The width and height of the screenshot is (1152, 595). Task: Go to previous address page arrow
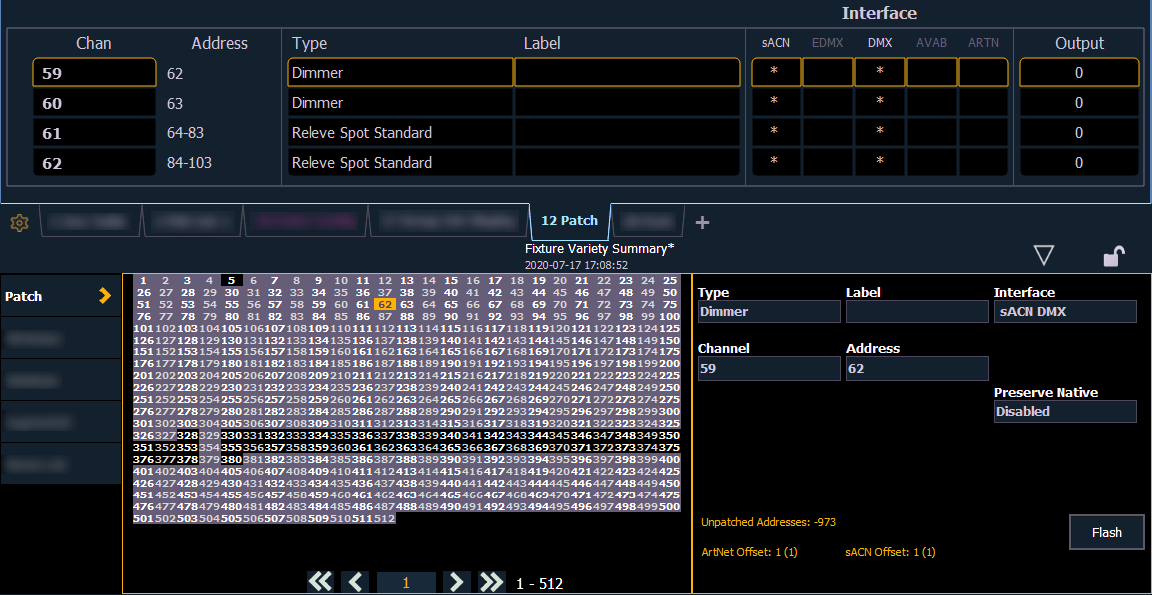tap(355, 582)
